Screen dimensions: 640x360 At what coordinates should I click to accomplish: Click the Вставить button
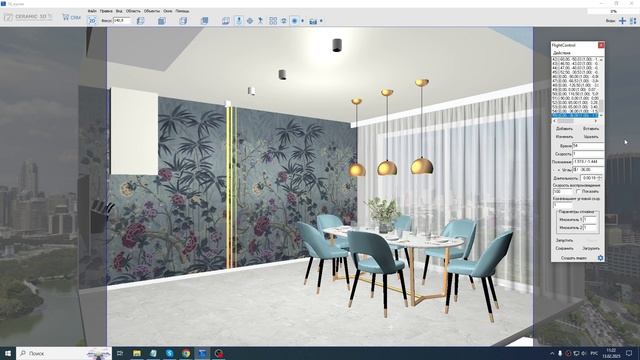tap(591, 129)
